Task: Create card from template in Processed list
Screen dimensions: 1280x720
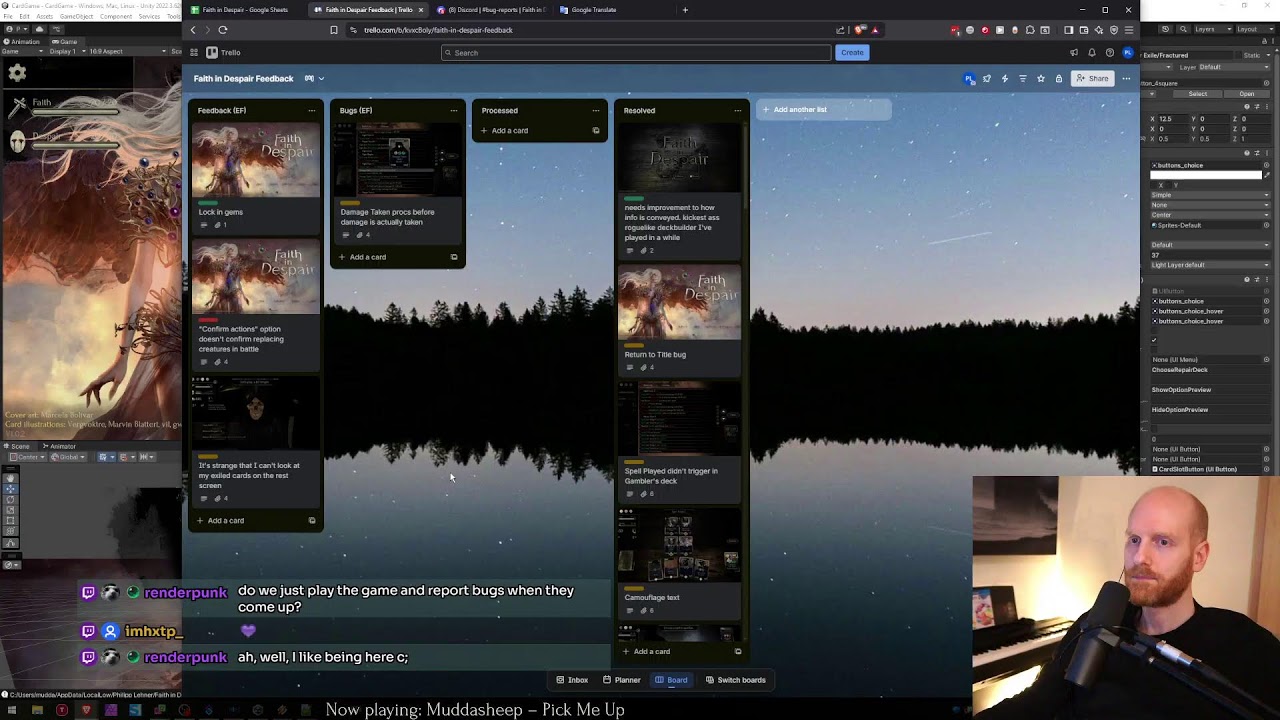Action: point(596,130)
